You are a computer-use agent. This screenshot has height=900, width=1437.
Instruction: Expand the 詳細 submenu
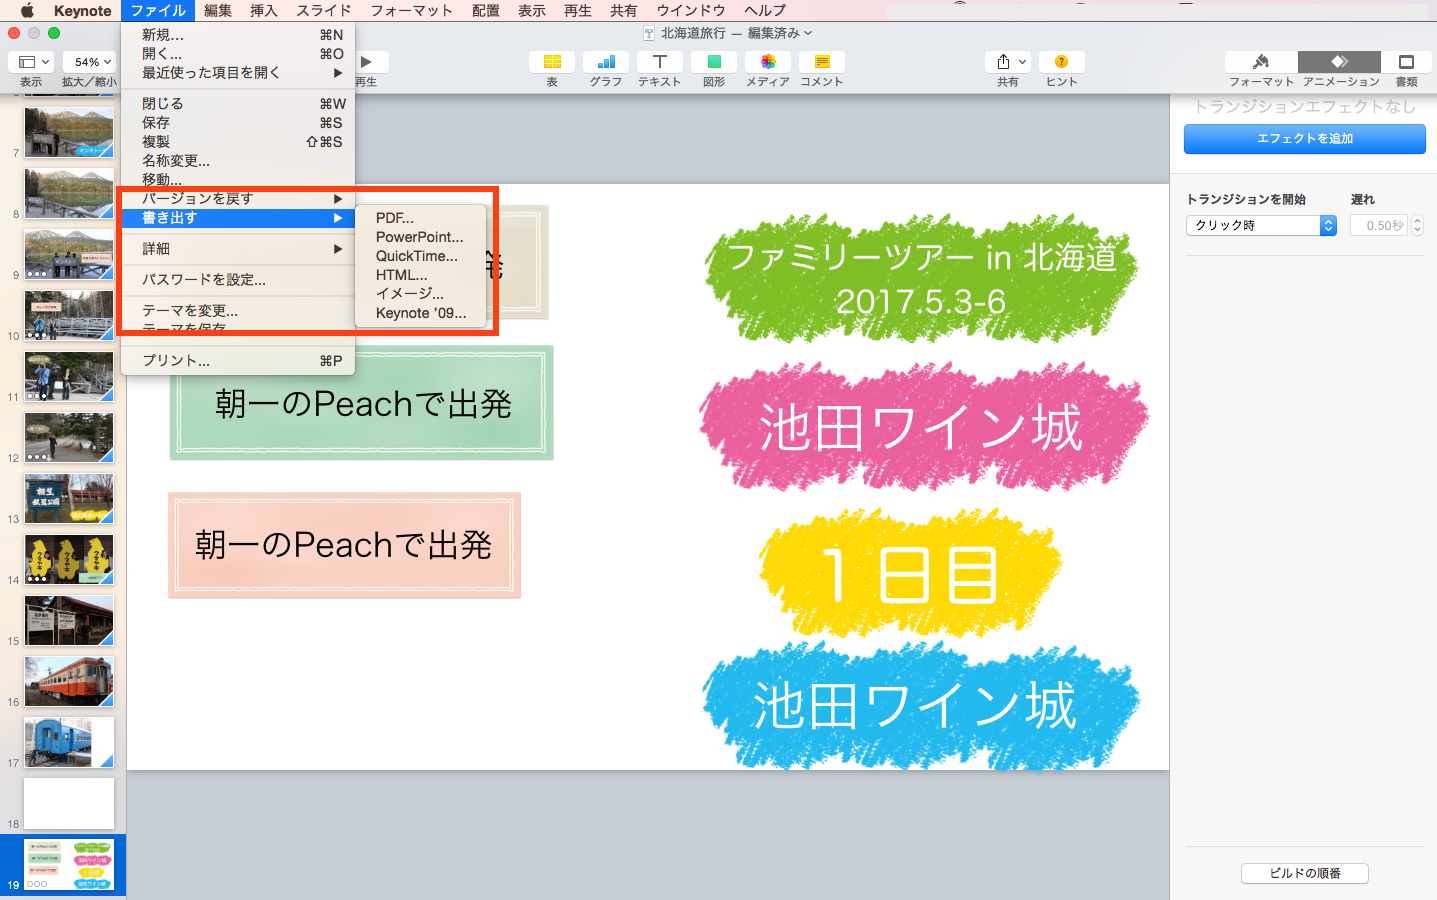(238, 249)
